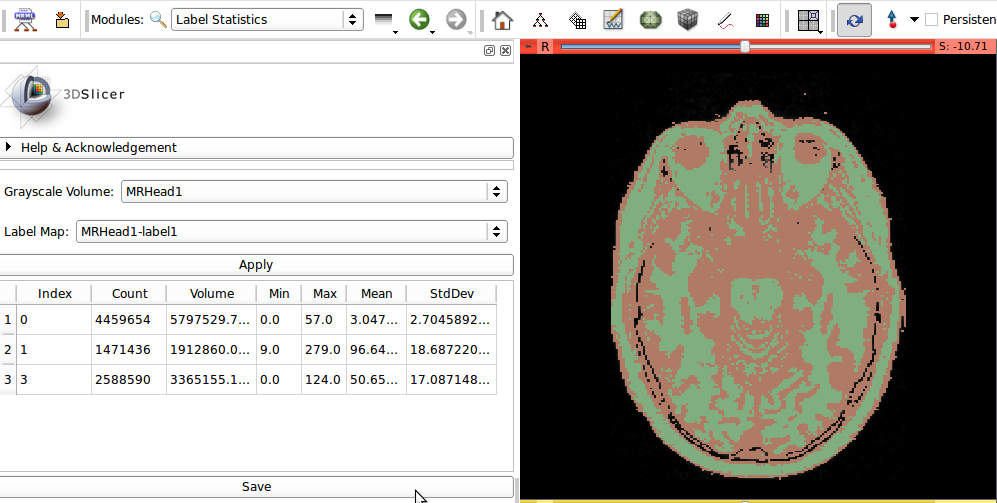The height and width of the screenshot is (503, 997).
Task: Click the pin icon in the red slice bar
Action: pyautogui.click(x=527, y=46)
